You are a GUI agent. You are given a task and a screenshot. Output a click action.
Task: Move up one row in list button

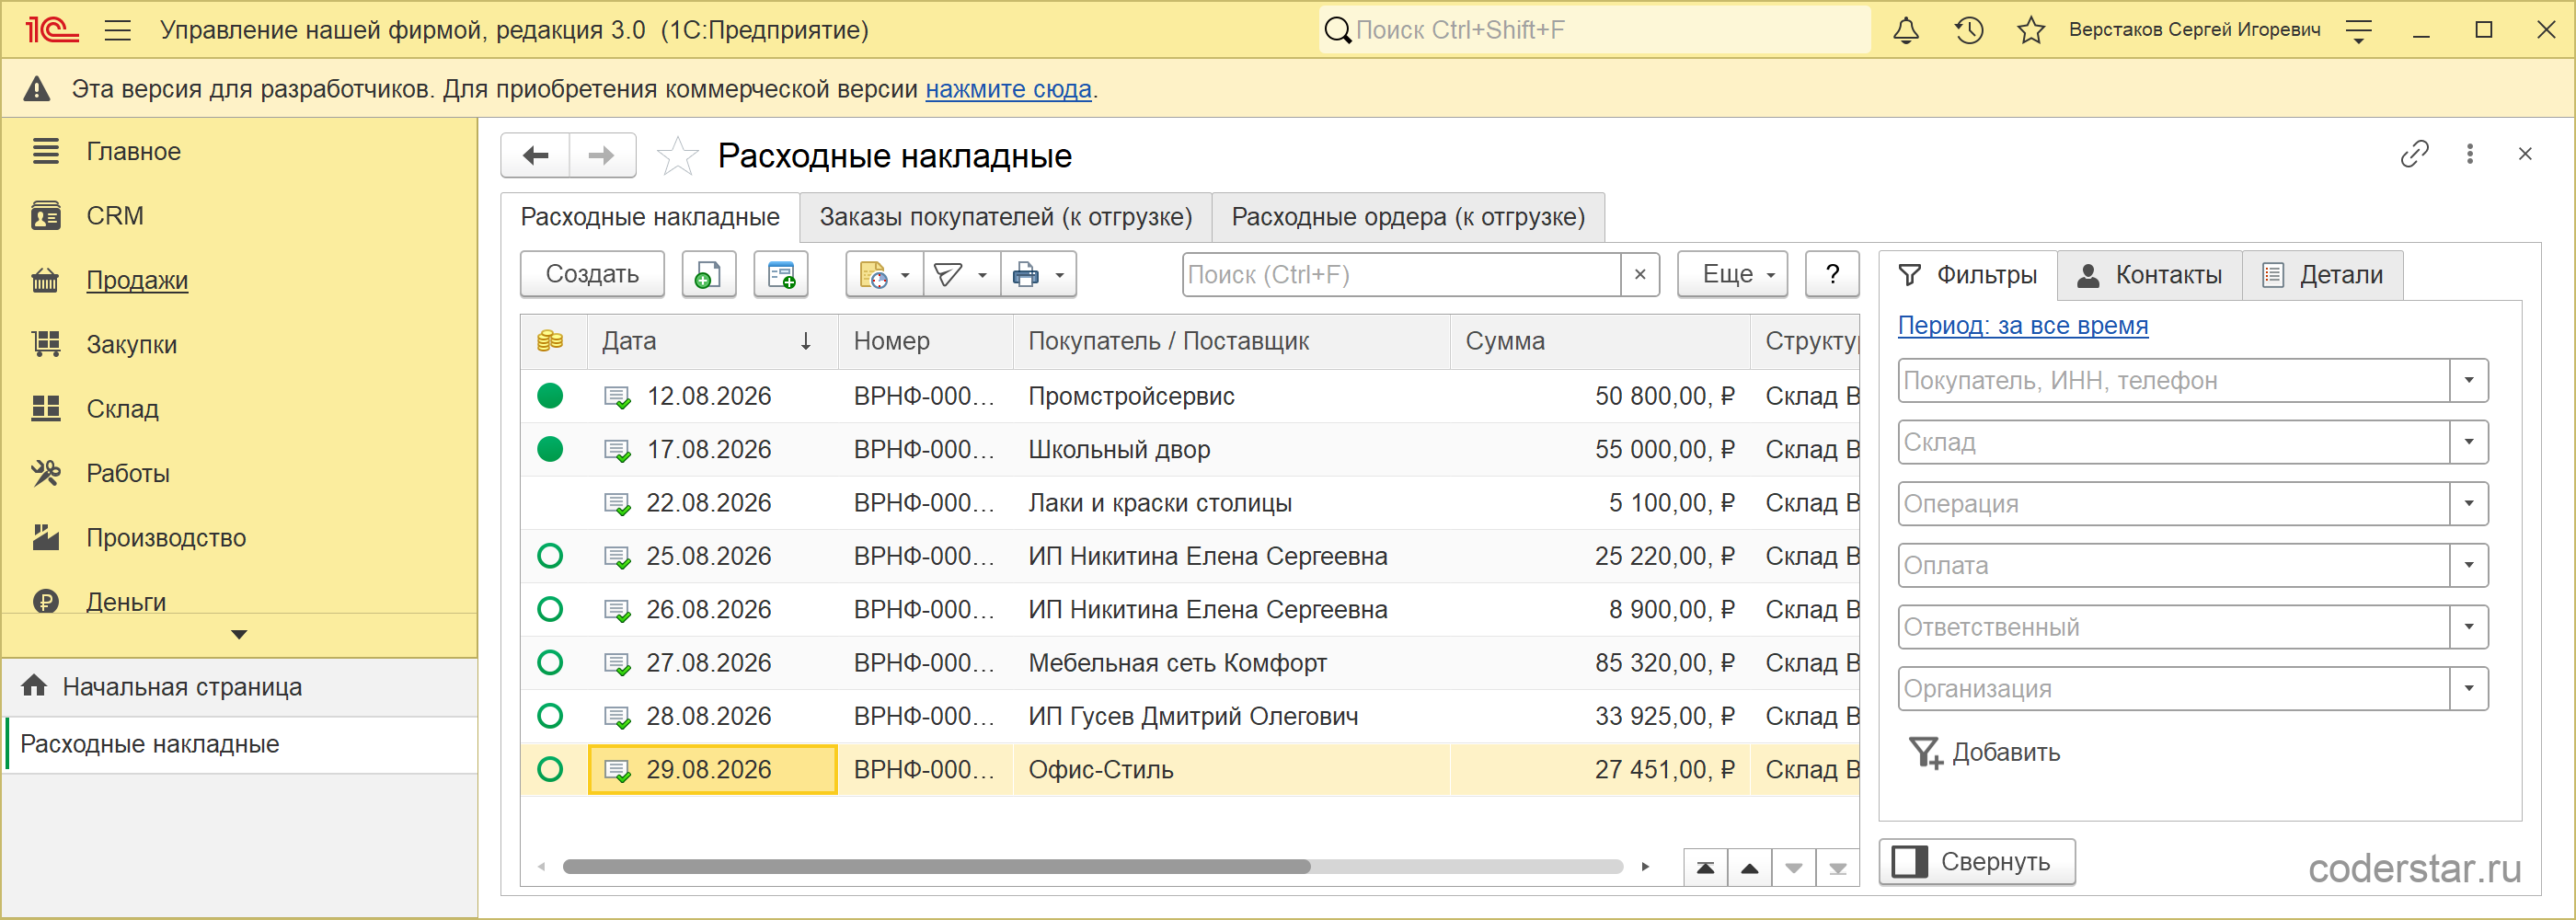coord(1749,867)
